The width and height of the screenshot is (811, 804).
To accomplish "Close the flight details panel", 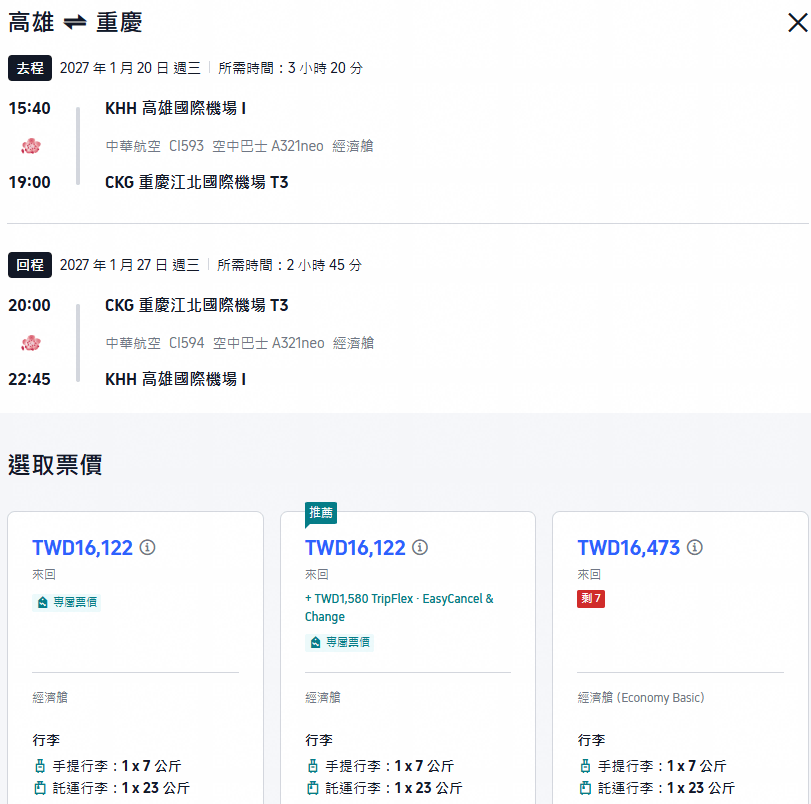I will click(x=797, y=23).
